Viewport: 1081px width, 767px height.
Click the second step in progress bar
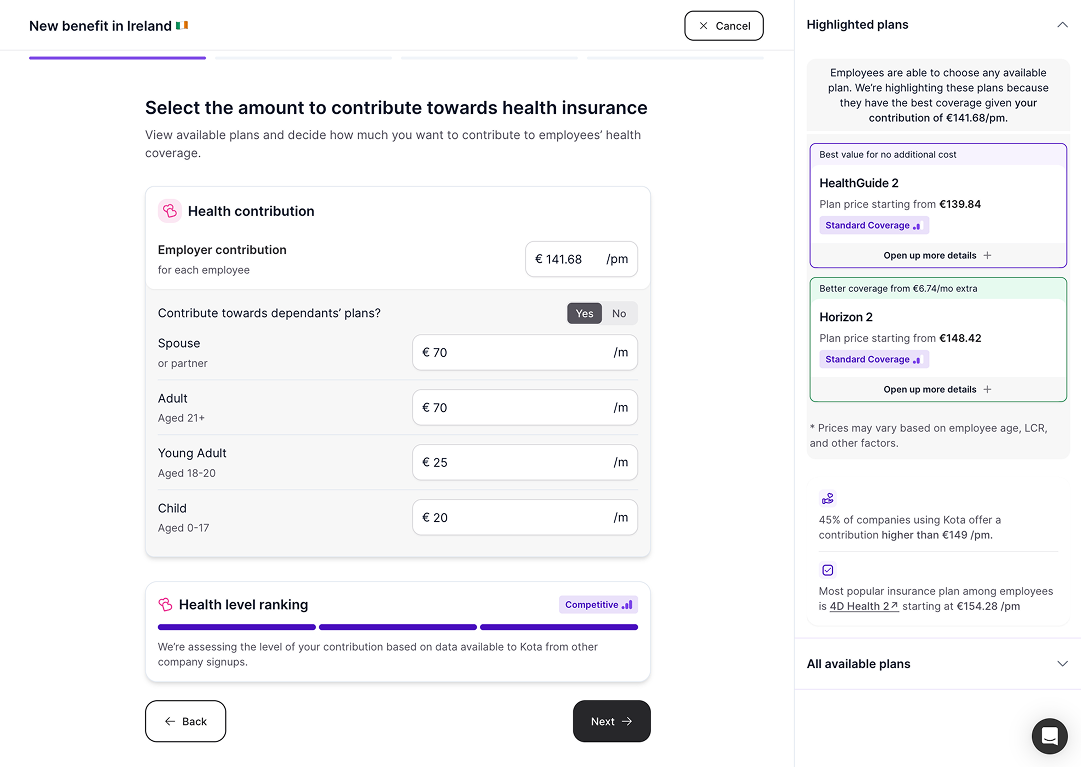tap(303, 58)
